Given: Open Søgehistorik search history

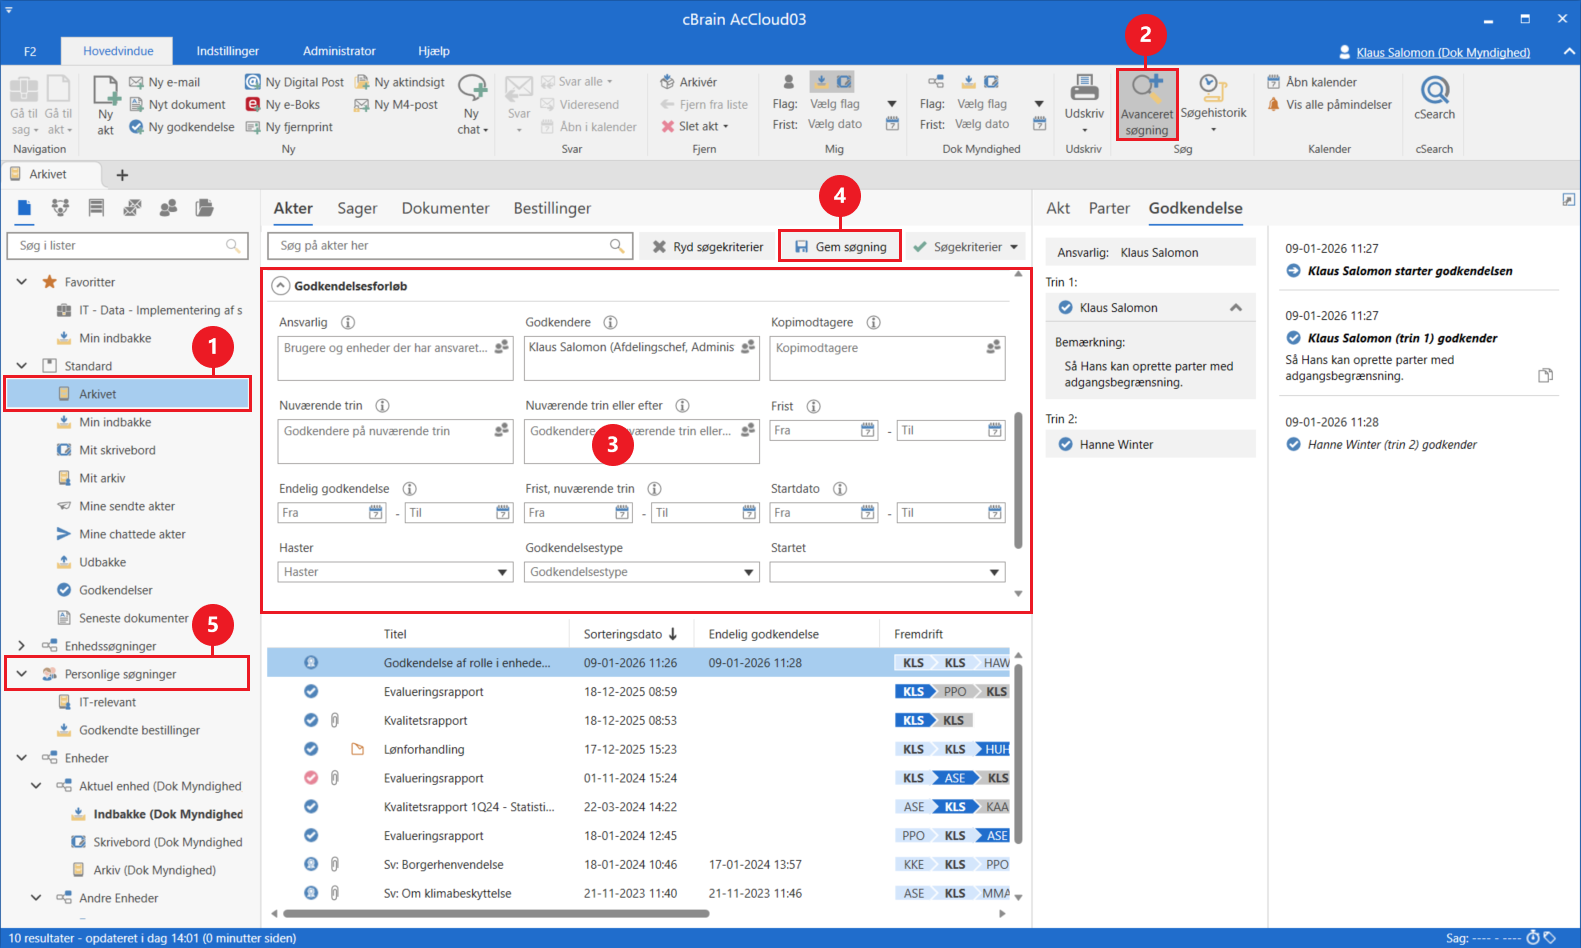Looking at the screenshot, I should (x=1213, y=104).
